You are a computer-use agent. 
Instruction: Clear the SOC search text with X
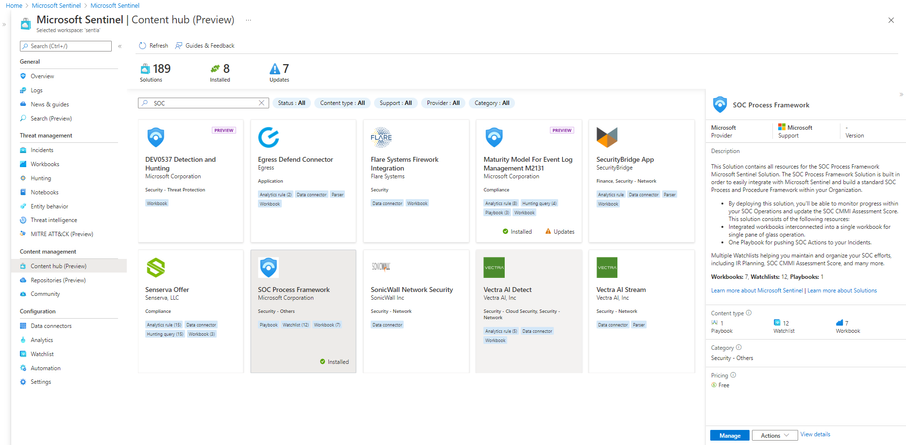261,103
